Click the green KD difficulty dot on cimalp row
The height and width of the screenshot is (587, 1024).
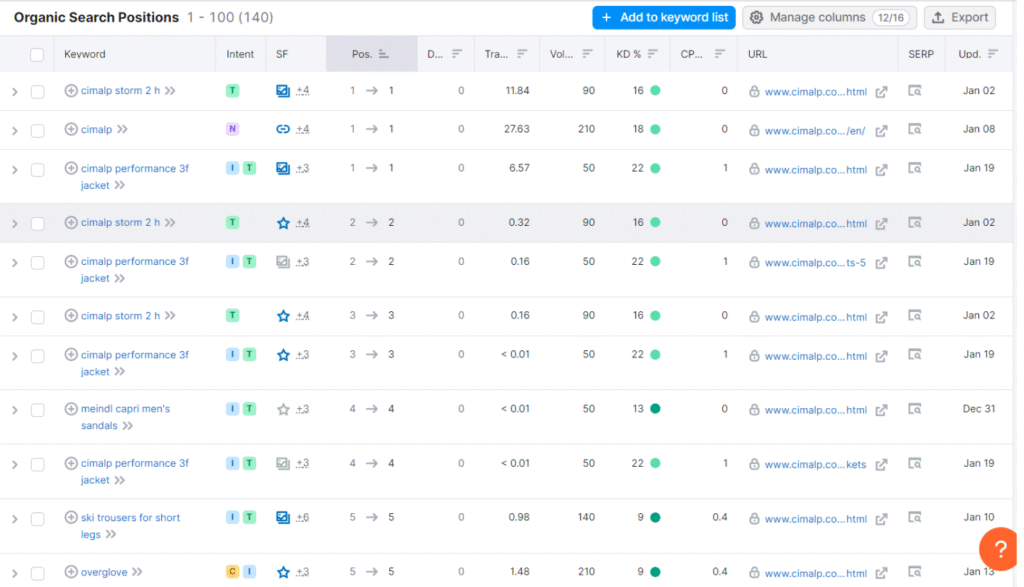[x=656, y=129]
